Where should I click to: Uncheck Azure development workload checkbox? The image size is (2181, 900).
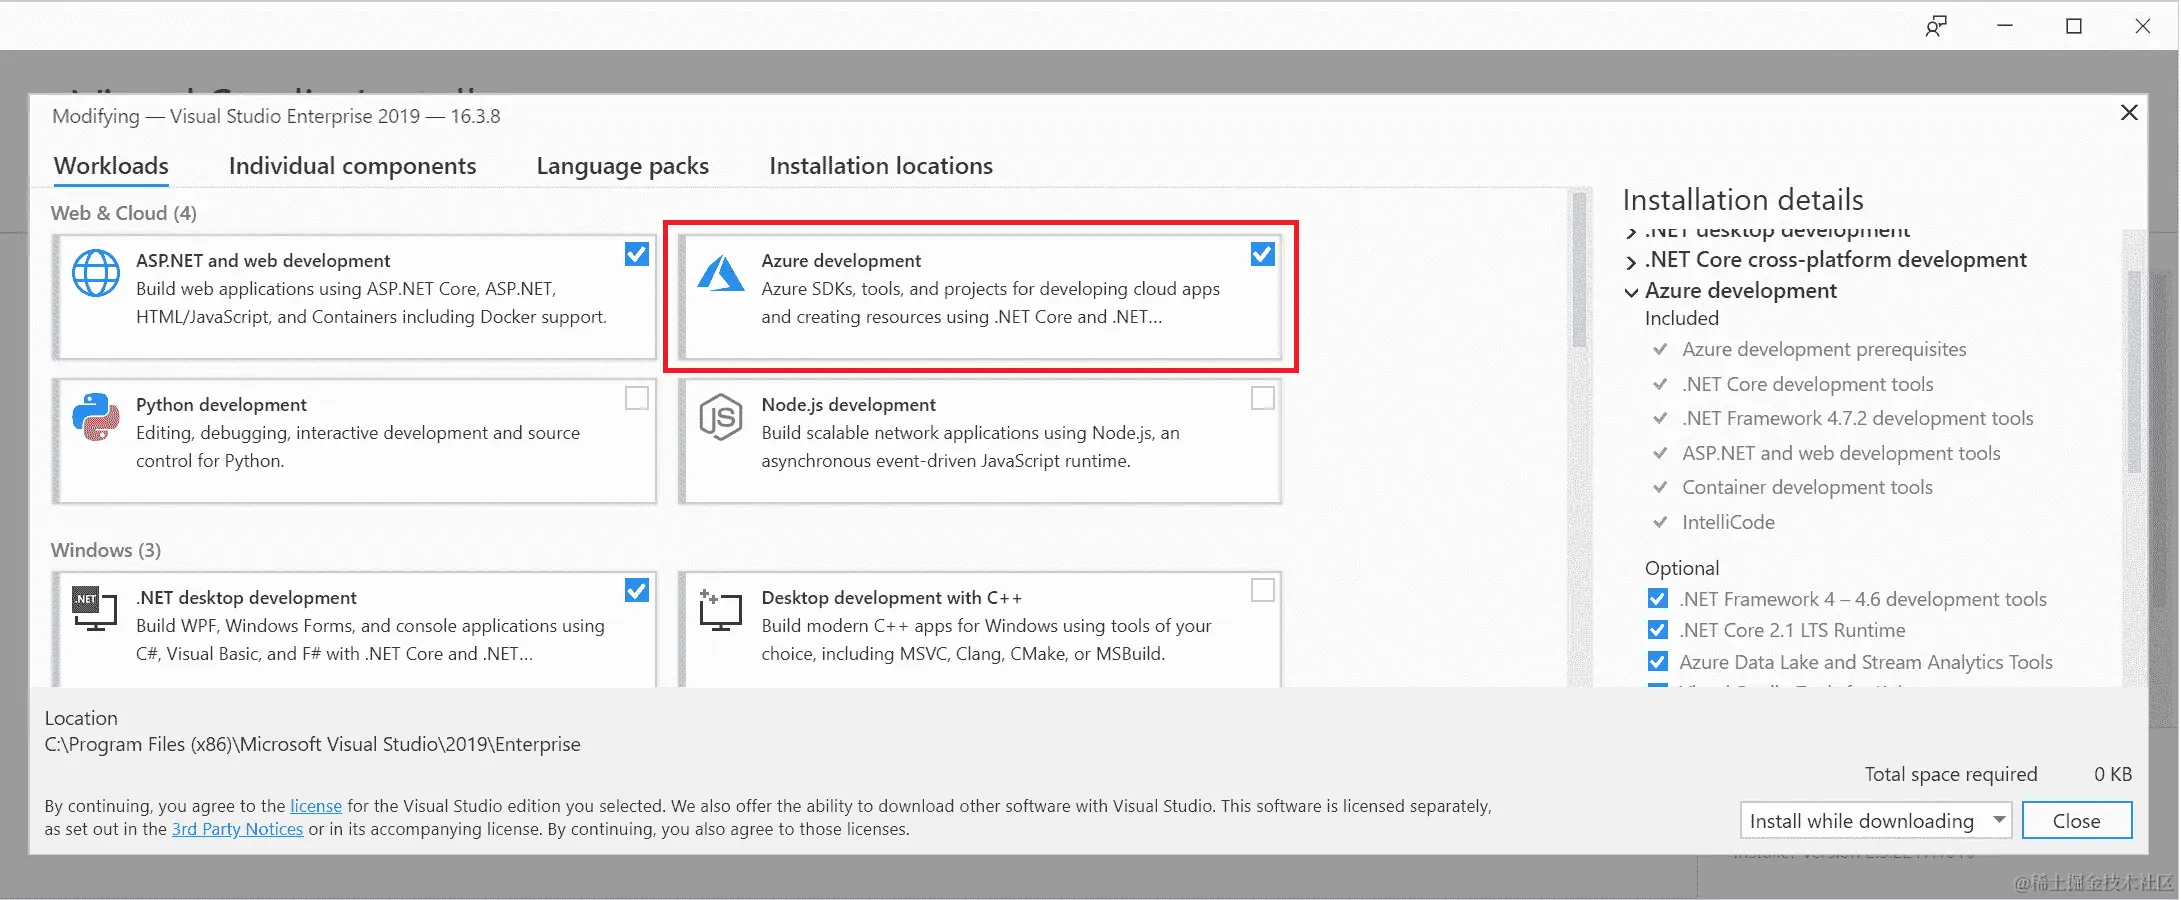pos(1263,254)
